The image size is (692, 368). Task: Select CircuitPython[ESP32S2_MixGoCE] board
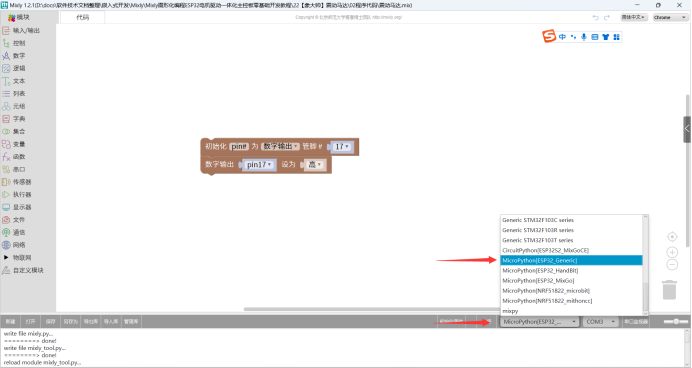[x=571, y=251]
